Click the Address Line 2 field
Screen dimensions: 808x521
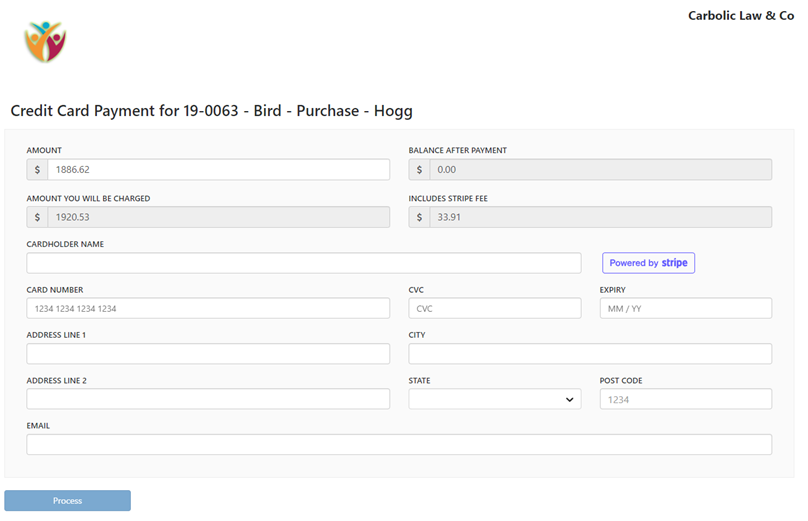208,399
